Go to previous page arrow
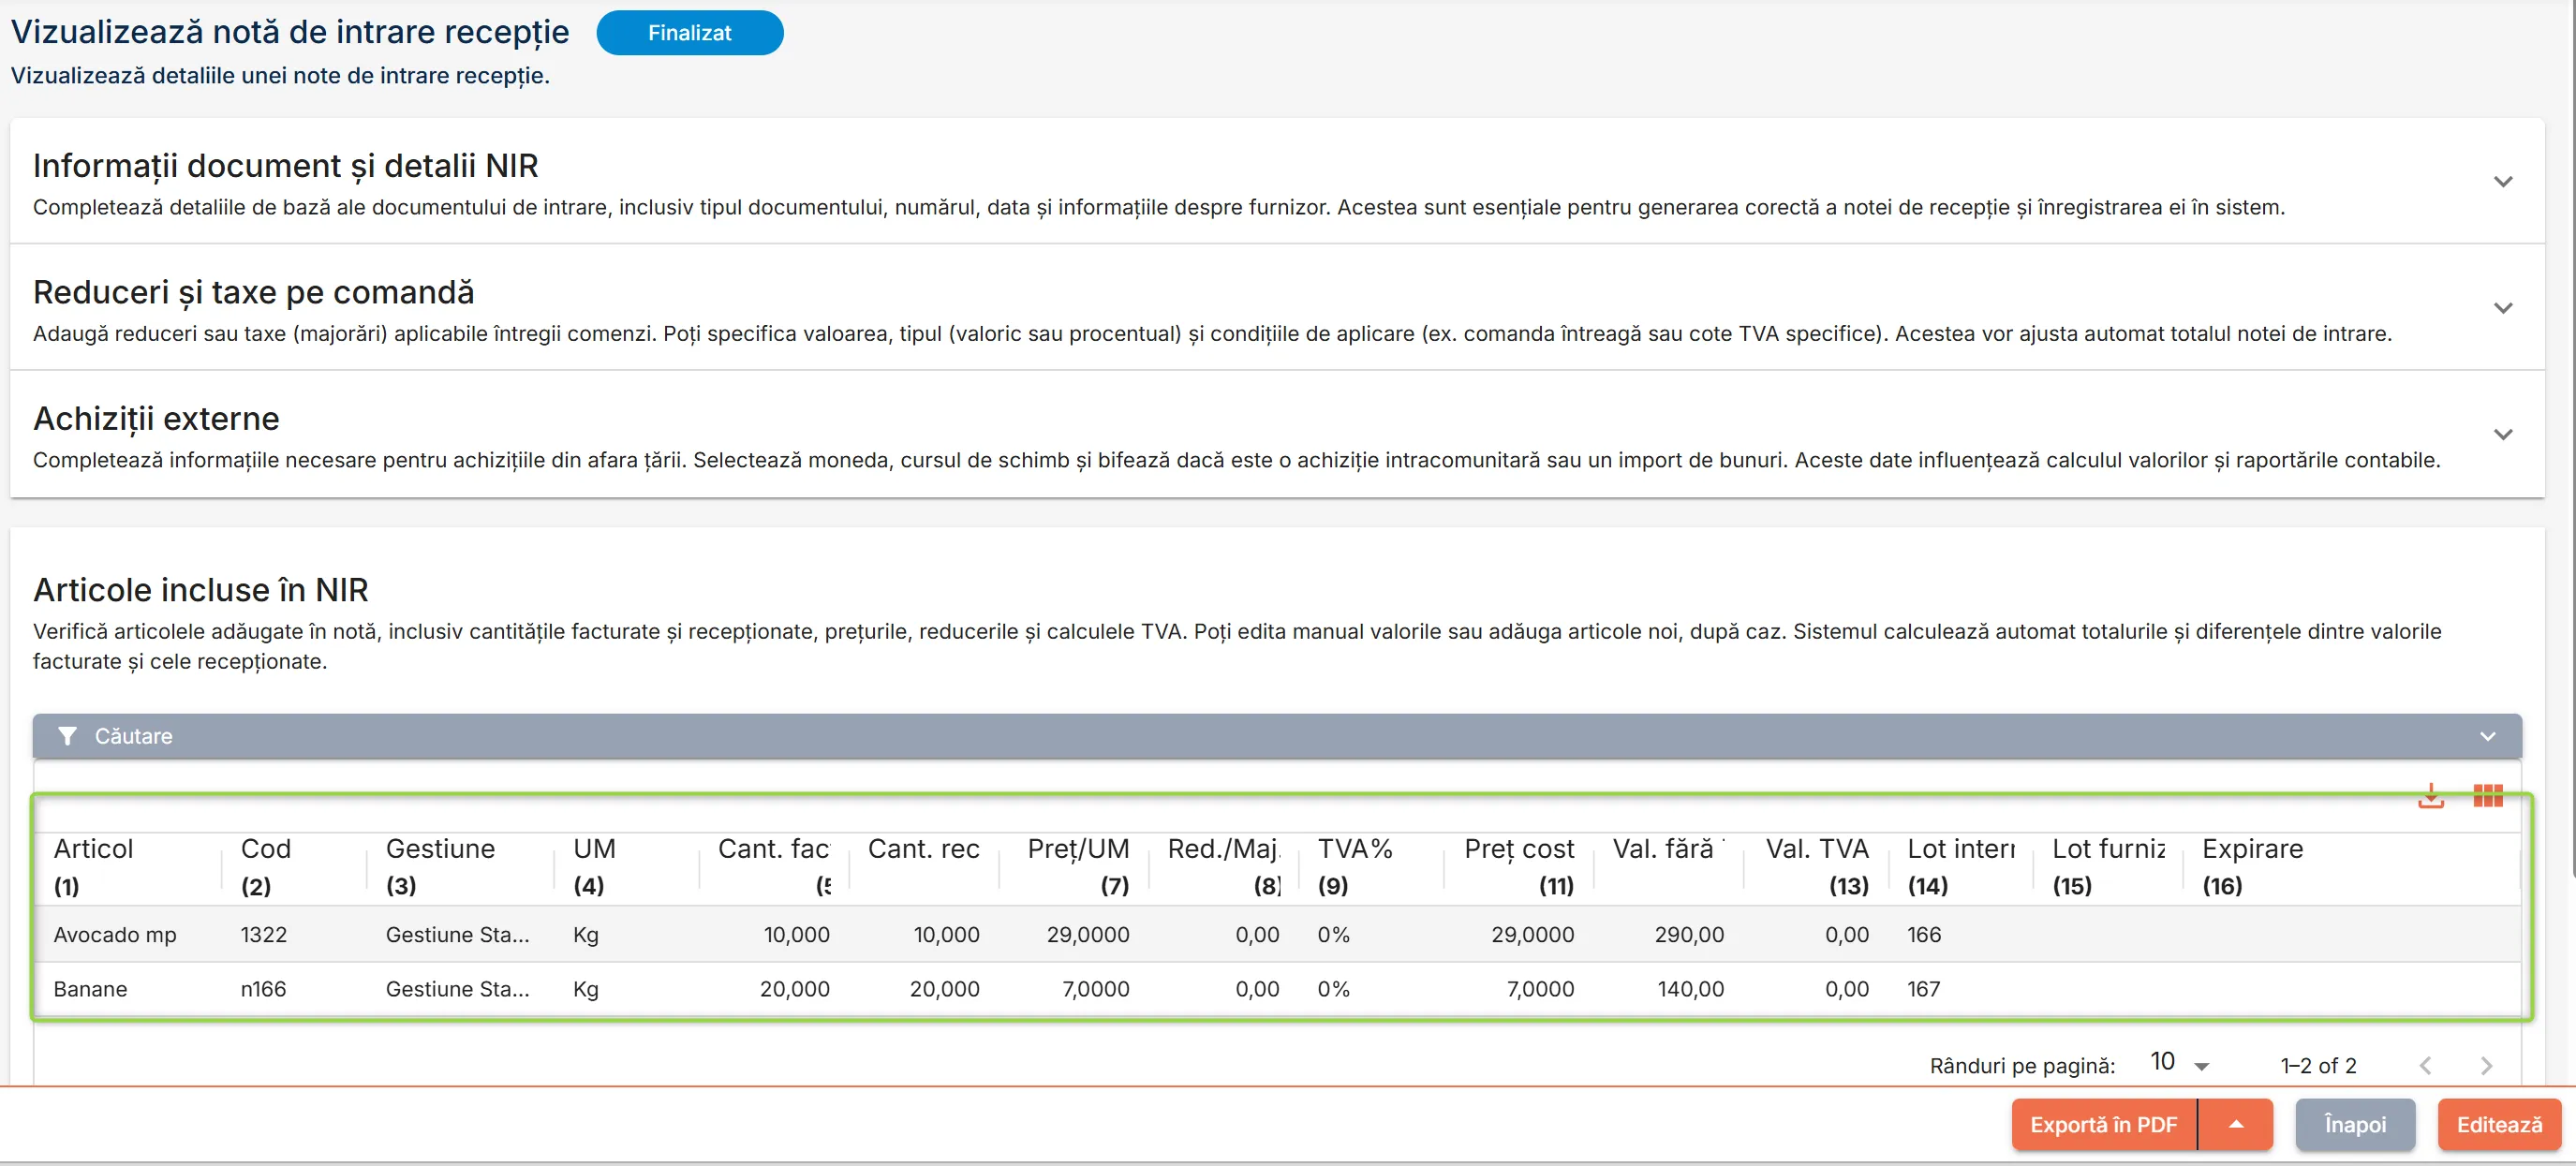This screenshot has width=2576, height=1166. 2425,1066
